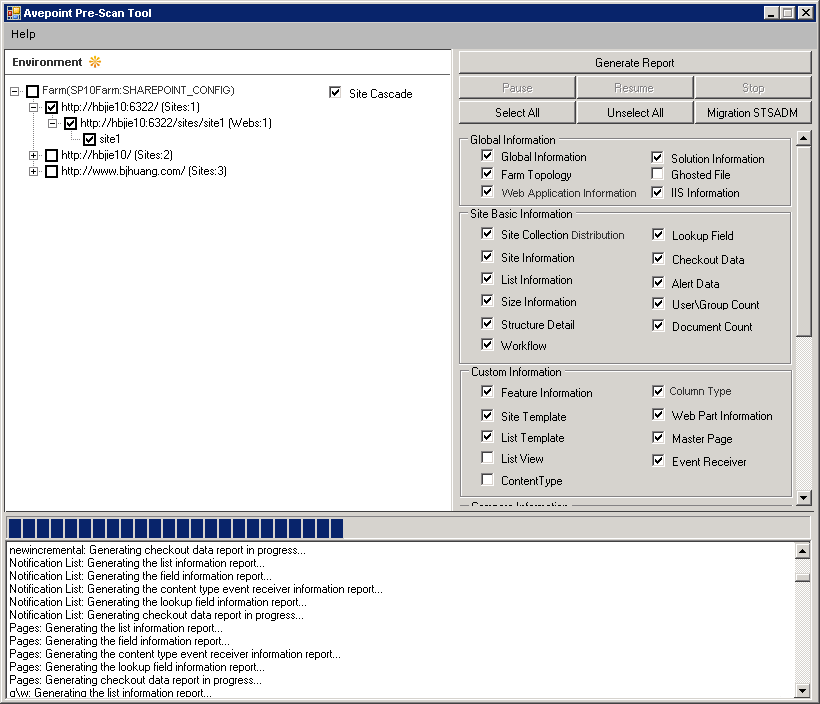The width and height of the screenshot is (820, 704).
Task: Click the scroll-down arrow on the options panel
Action: [x=804, y=498]
